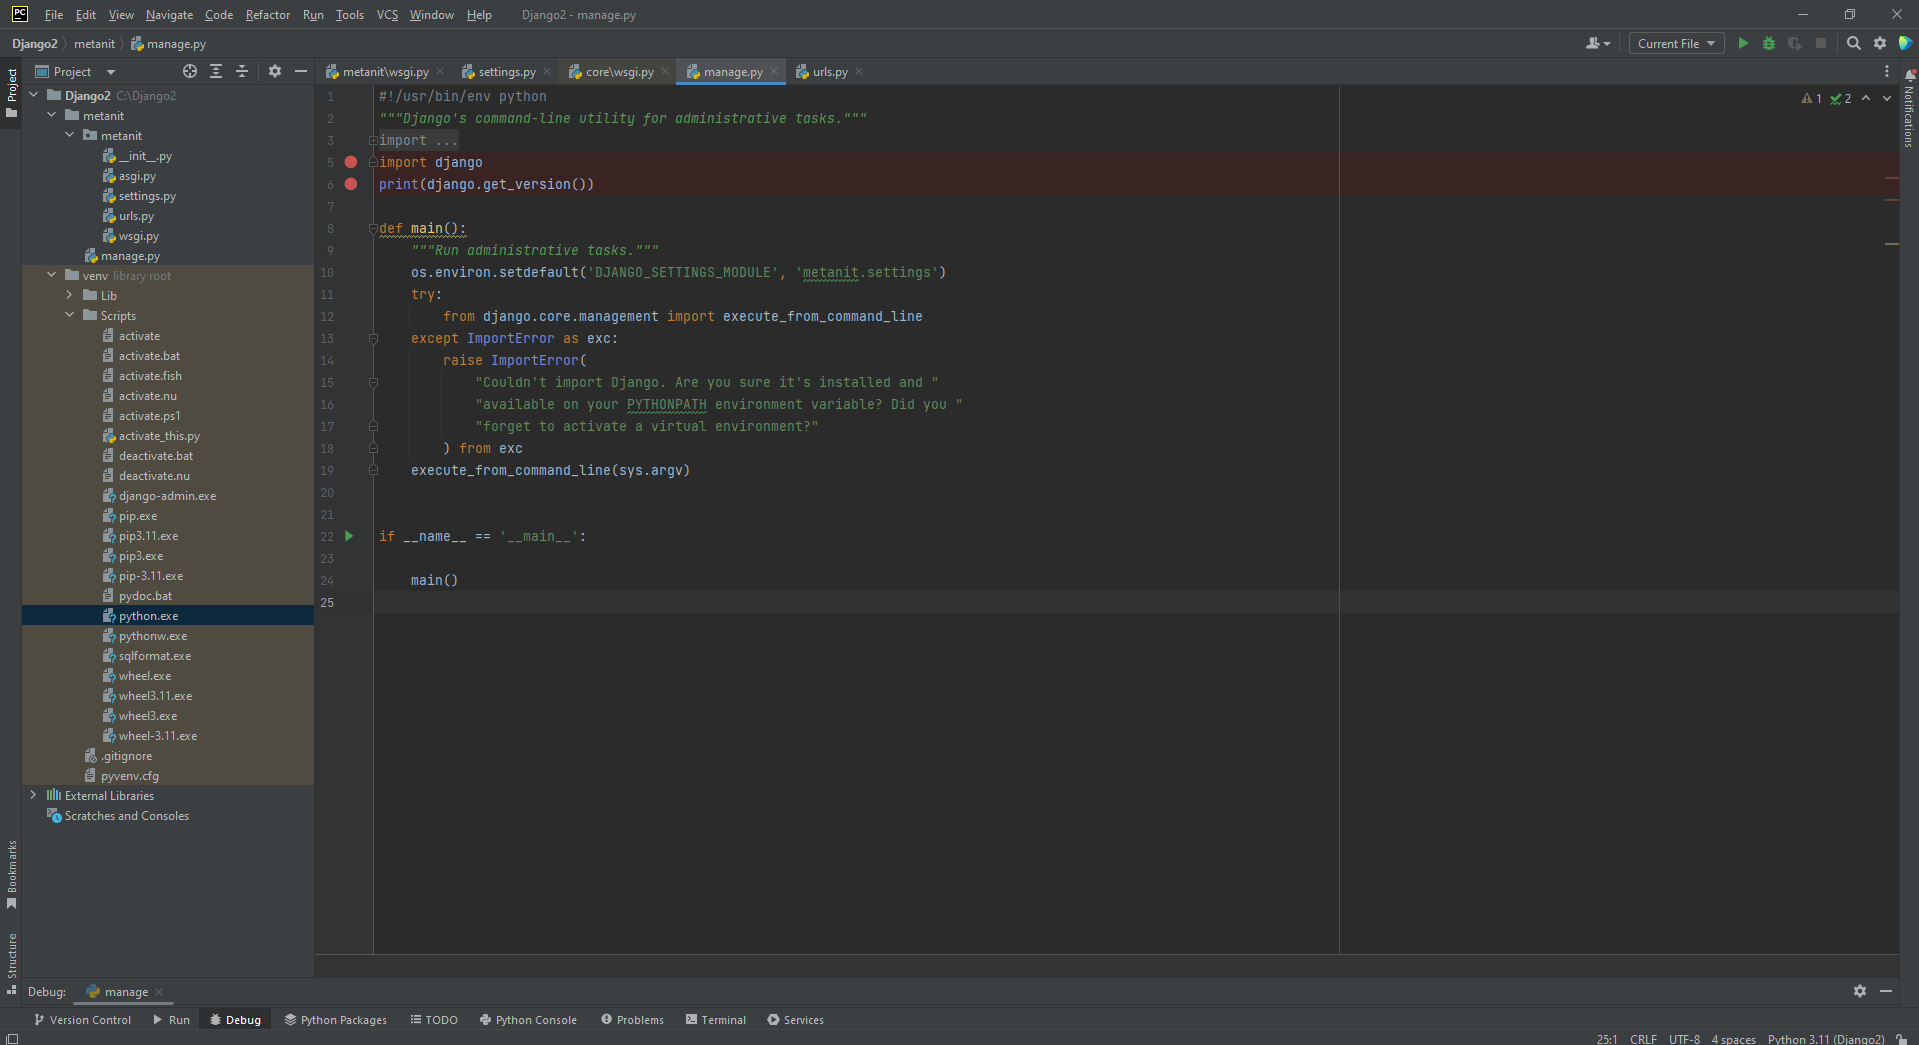Open the Code With Me user icon
1919x1045 pixels.
point(1598,43)
